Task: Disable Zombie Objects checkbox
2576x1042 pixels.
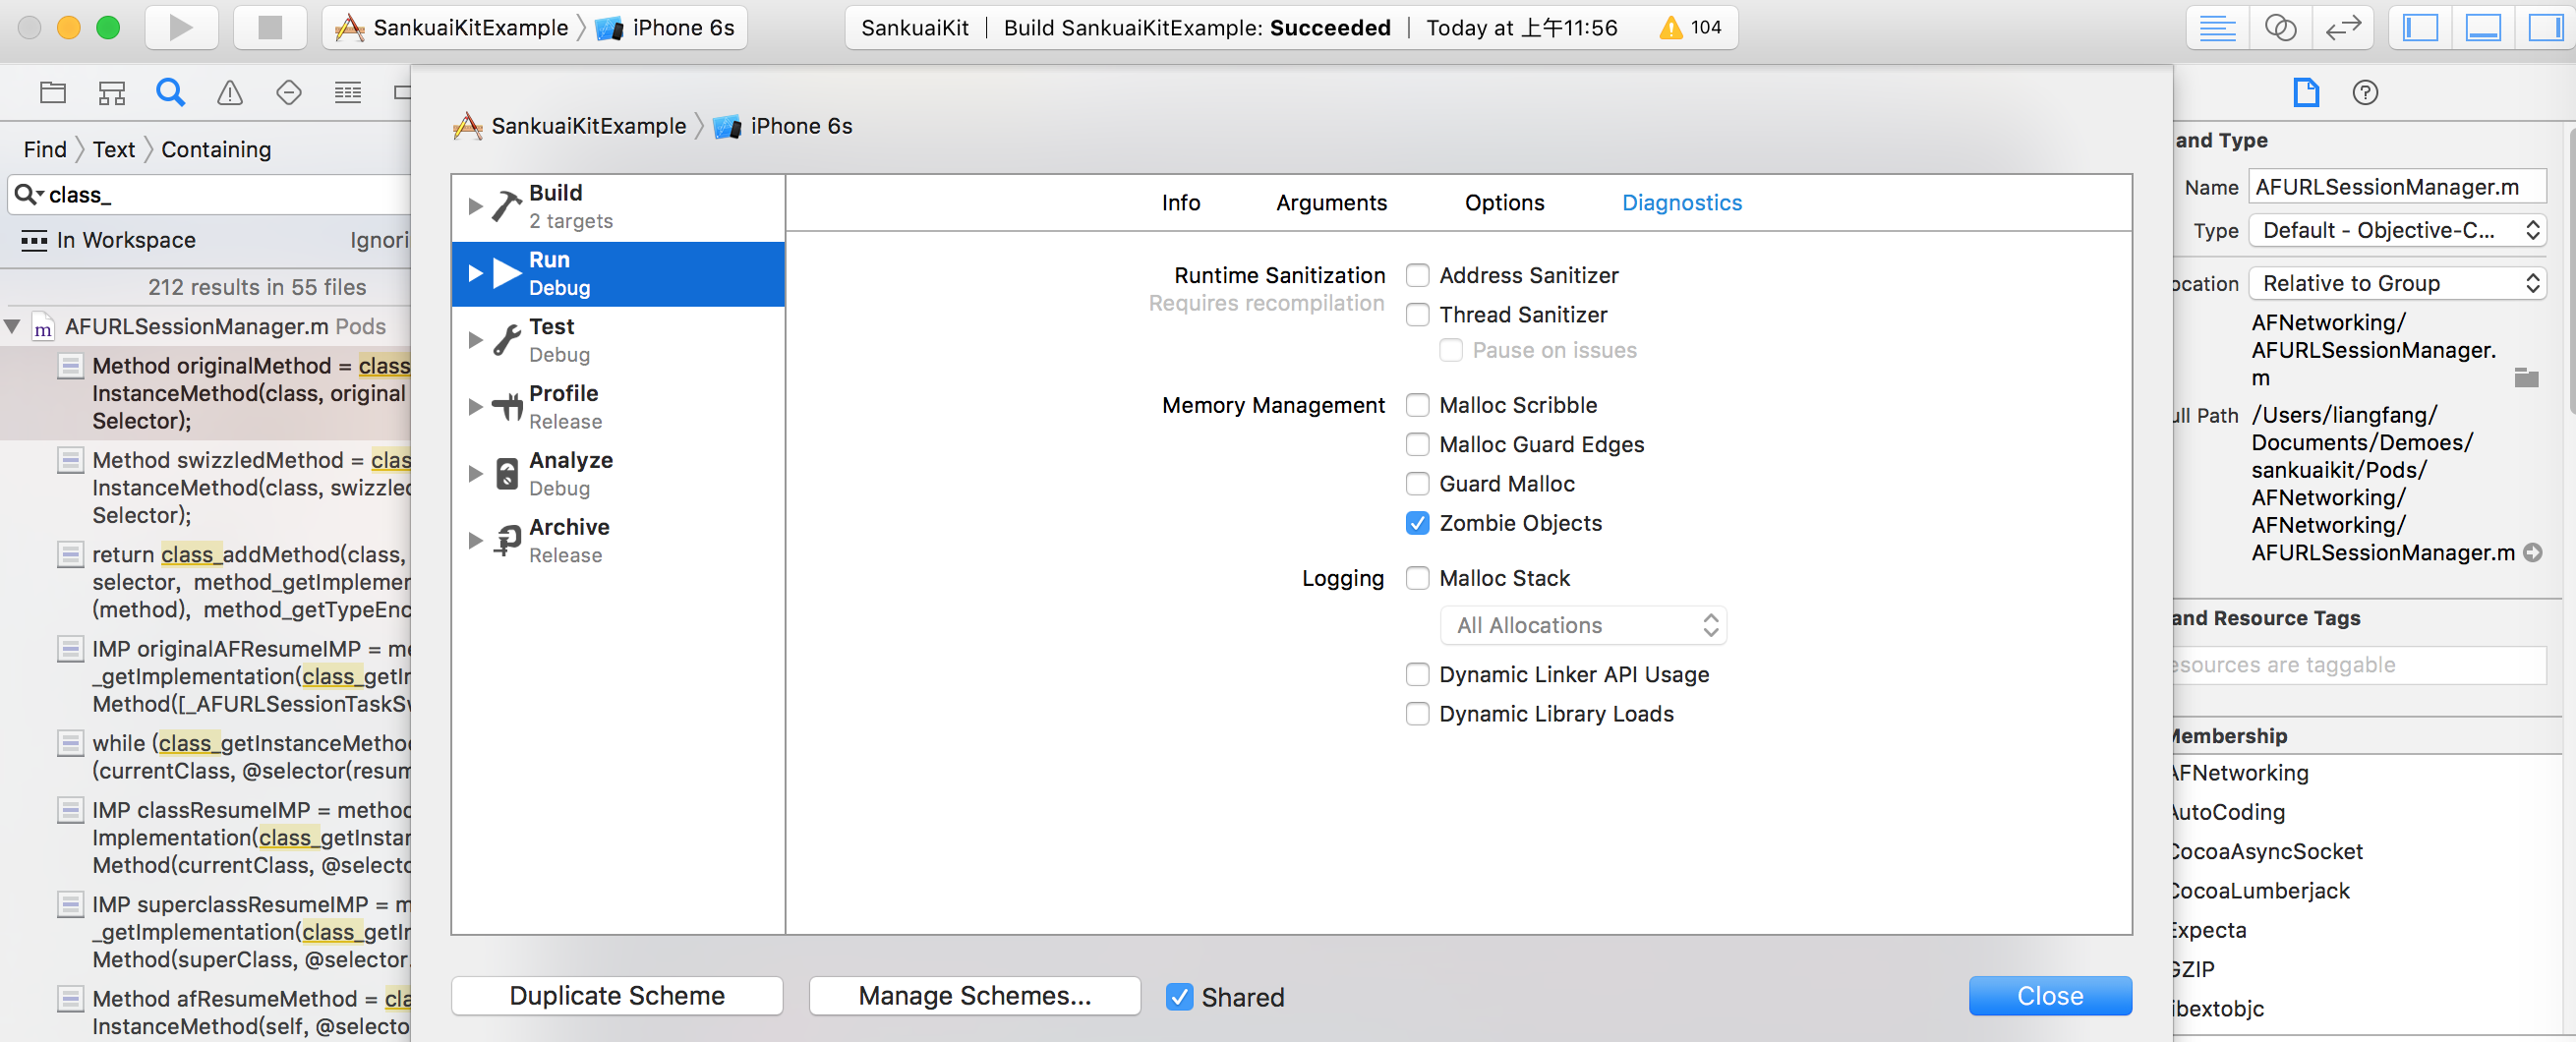Action: 1417,523
